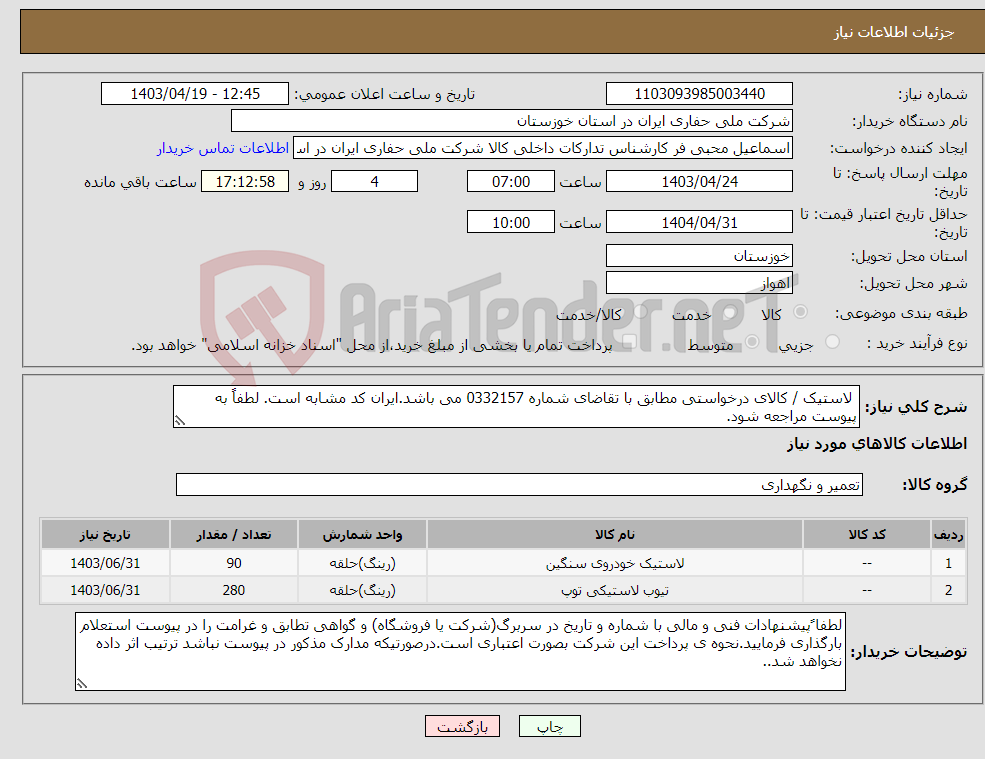
Task: Select the متوسط purchase type radio
Action: (x=752, y=342)
